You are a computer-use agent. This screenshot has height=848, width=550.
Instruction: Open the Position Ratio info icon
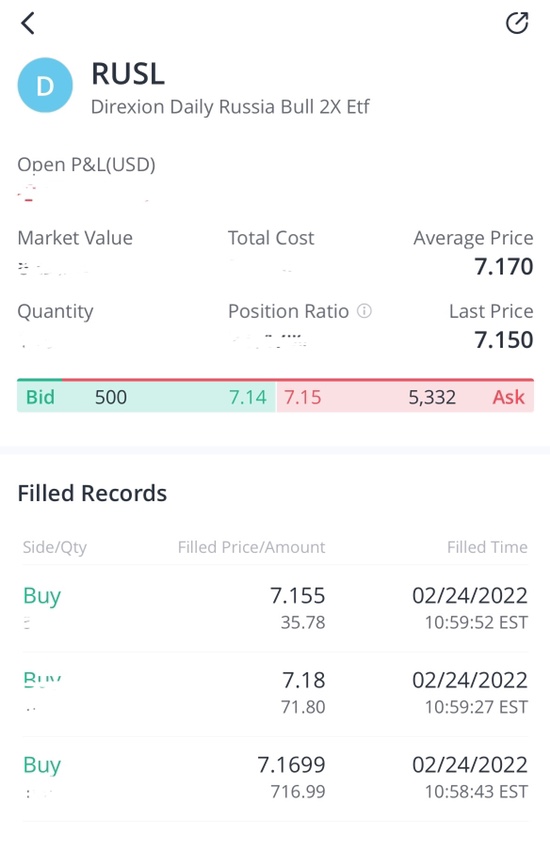point(365,311)
